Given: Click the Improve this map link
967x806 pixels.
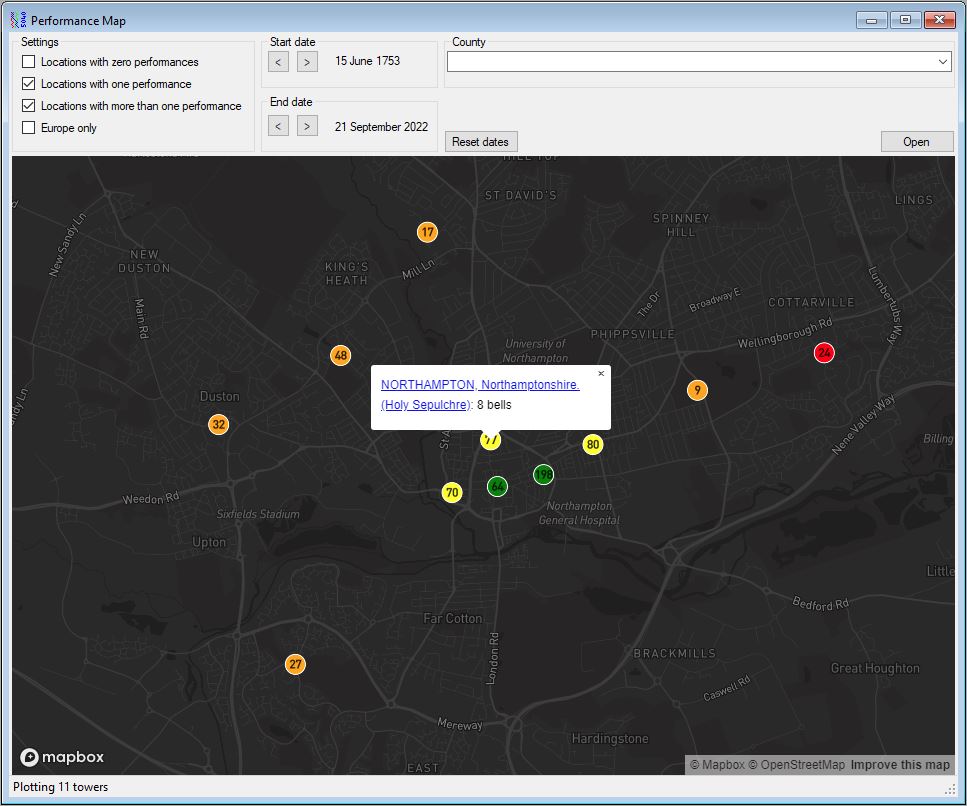Looking at the screenshot, I should tap(900, 765).
